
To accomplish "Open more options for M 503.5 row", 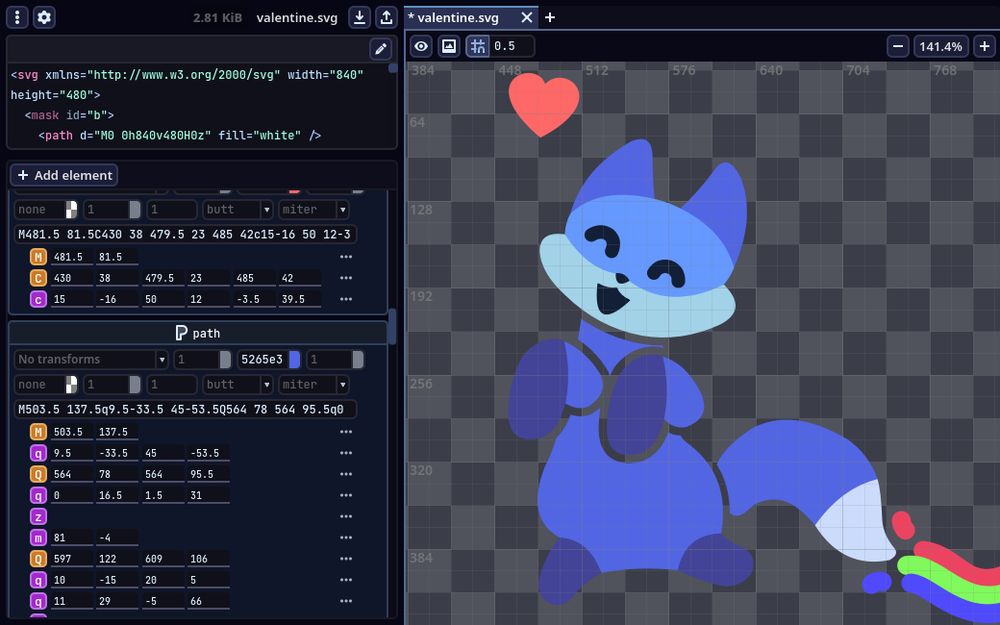I will tap(346, 432).
